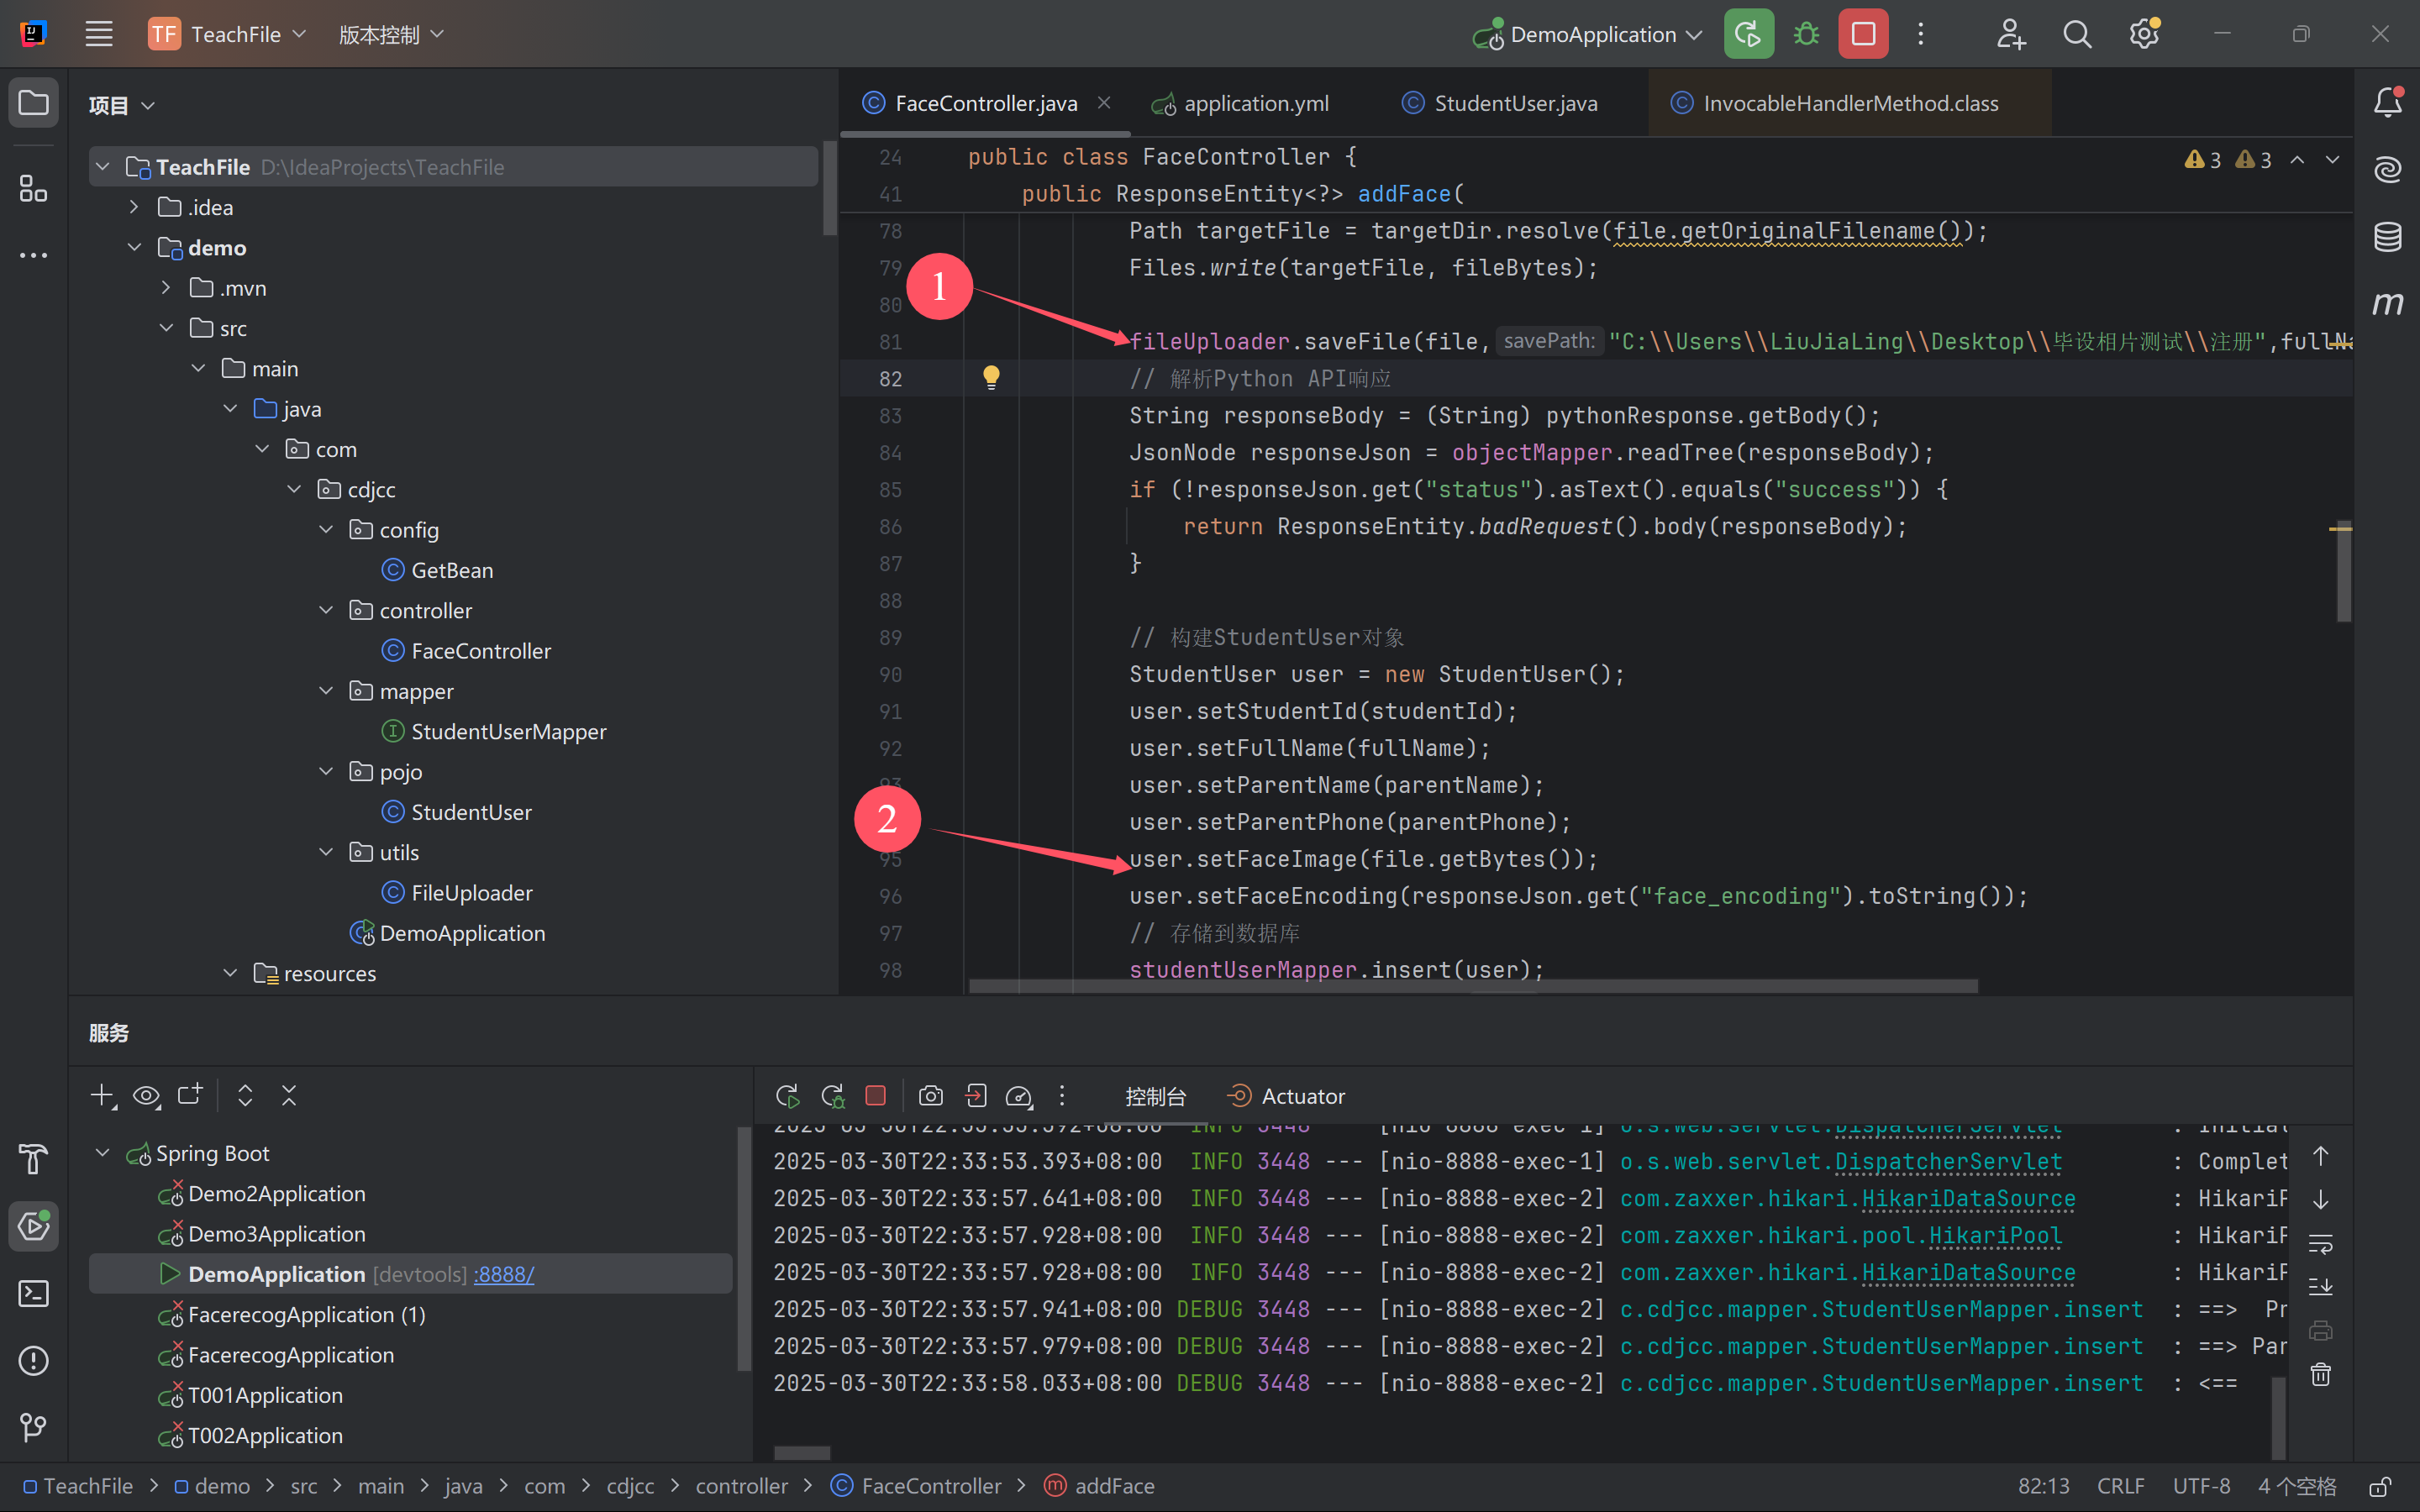Viewport: 2420px width, 1512px height.
Task: Open the Maven tool window
Action: click(x=2388, y=302)
